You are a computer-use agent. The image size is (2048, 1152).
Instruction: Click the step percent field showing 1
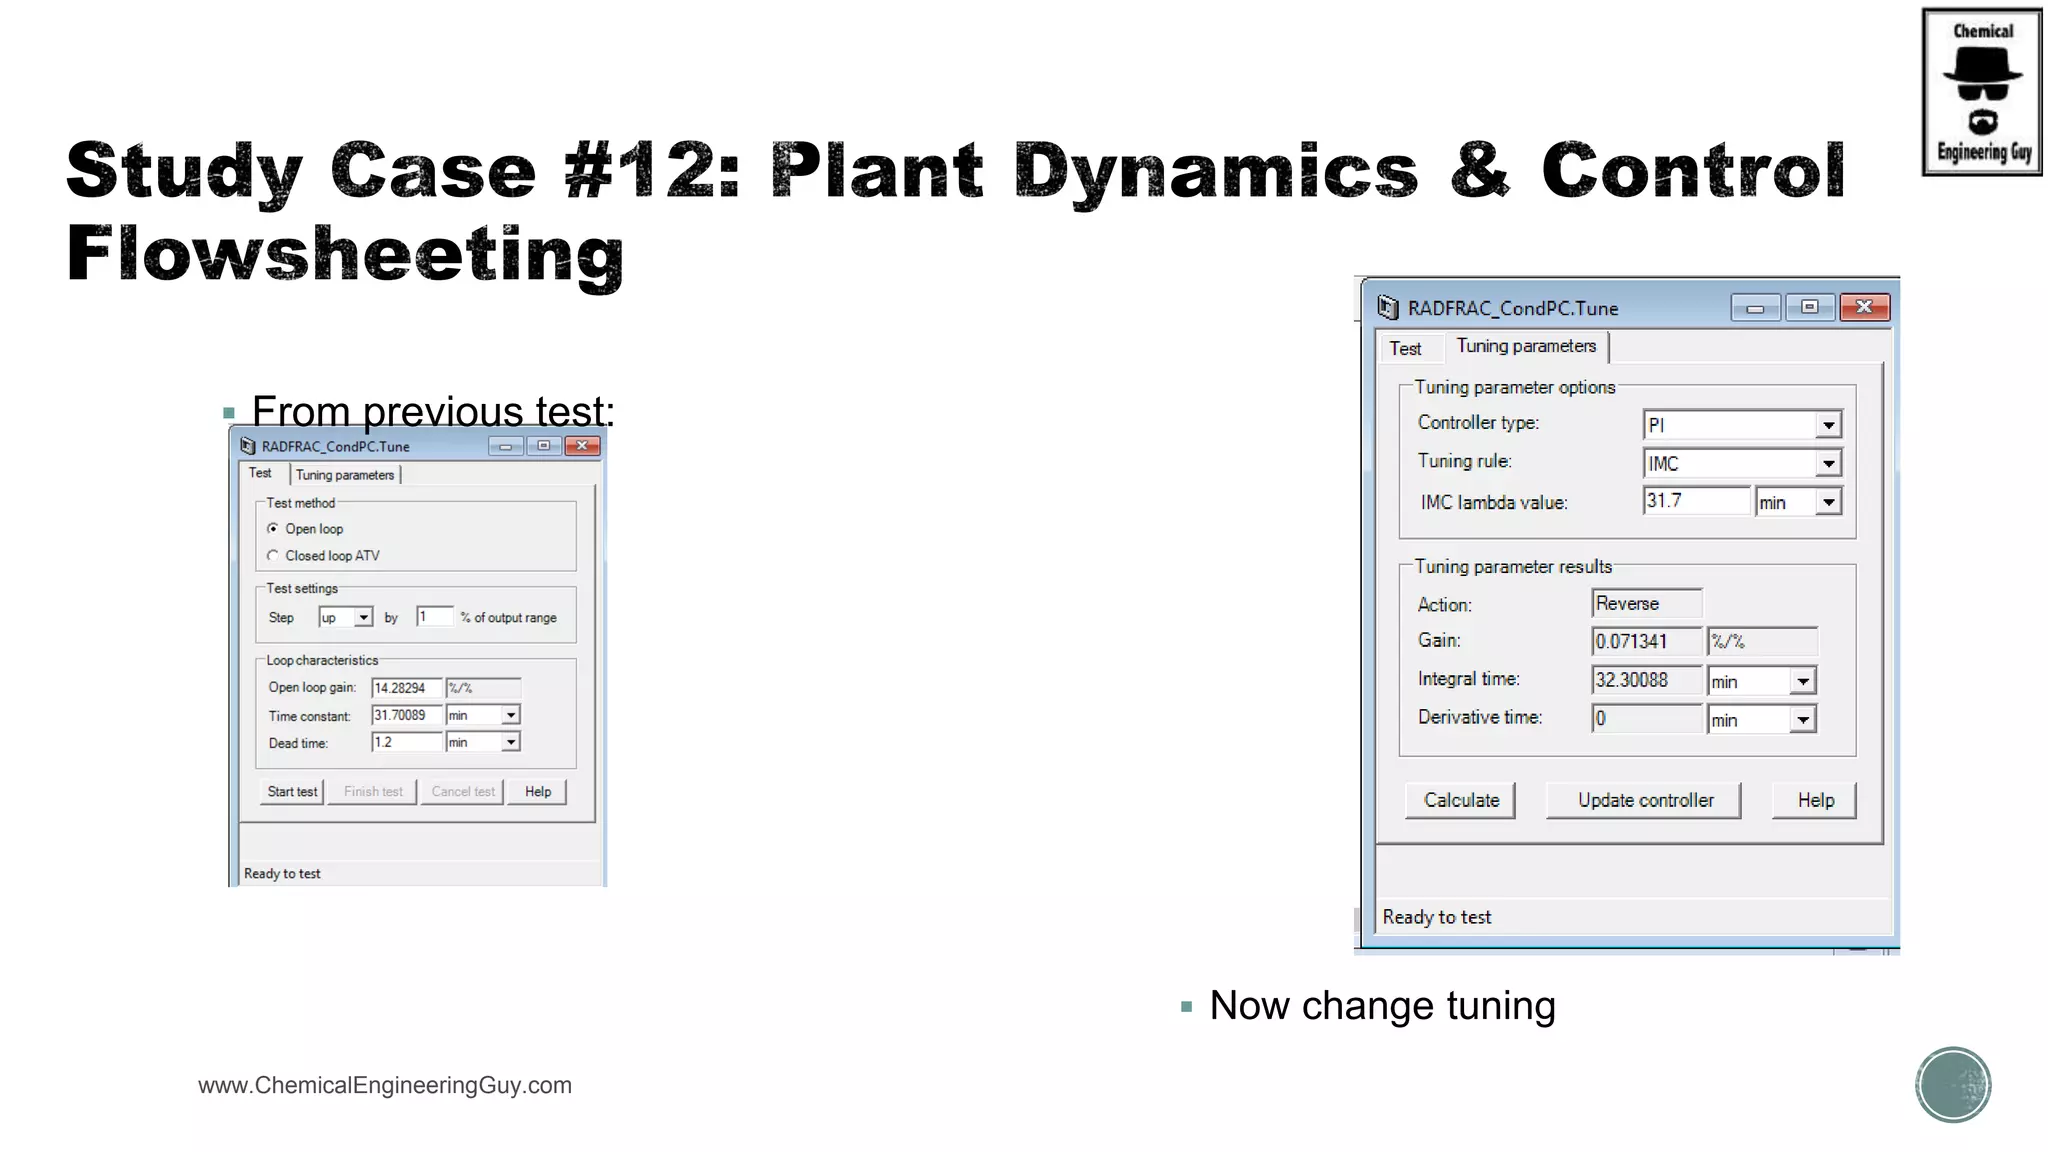[435, 617]
